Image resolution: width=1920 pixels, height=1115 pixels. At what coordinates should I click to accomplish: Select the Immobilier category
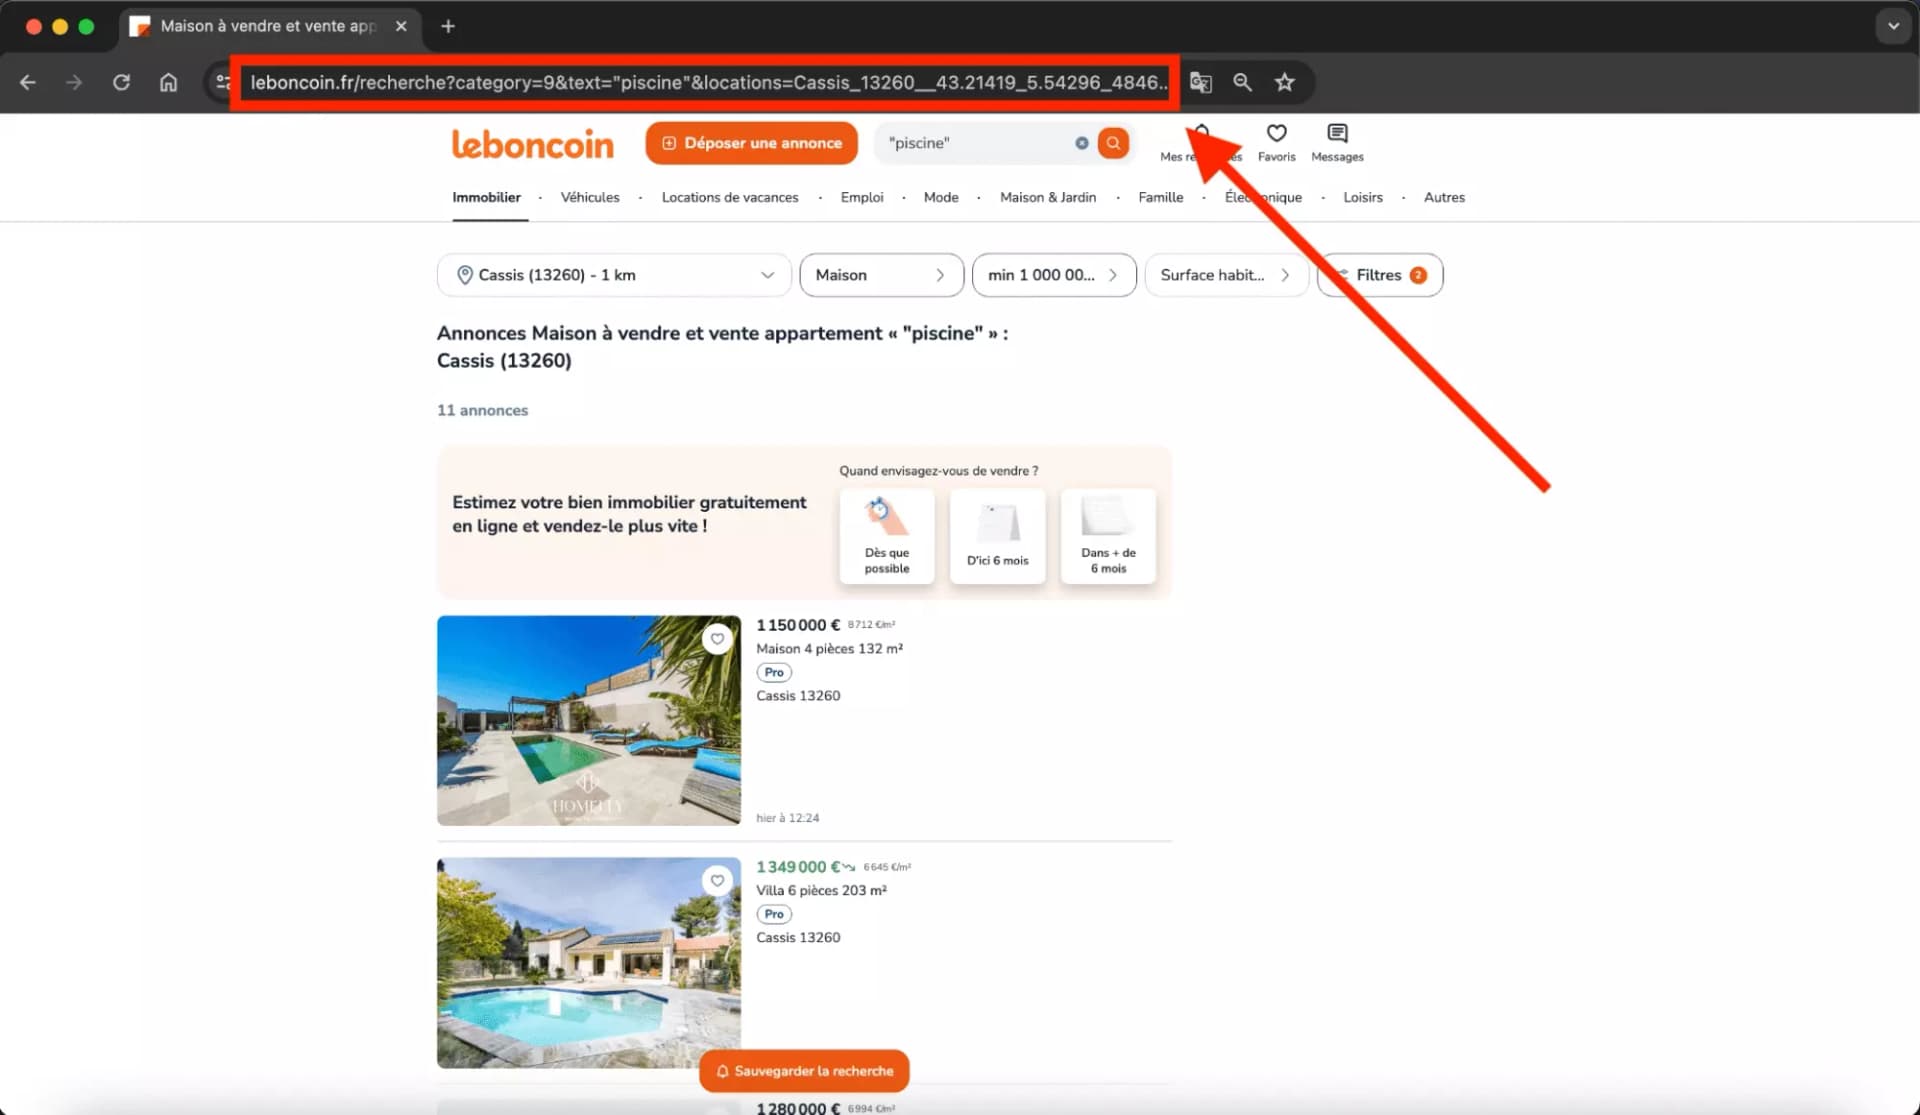[486, 197]
